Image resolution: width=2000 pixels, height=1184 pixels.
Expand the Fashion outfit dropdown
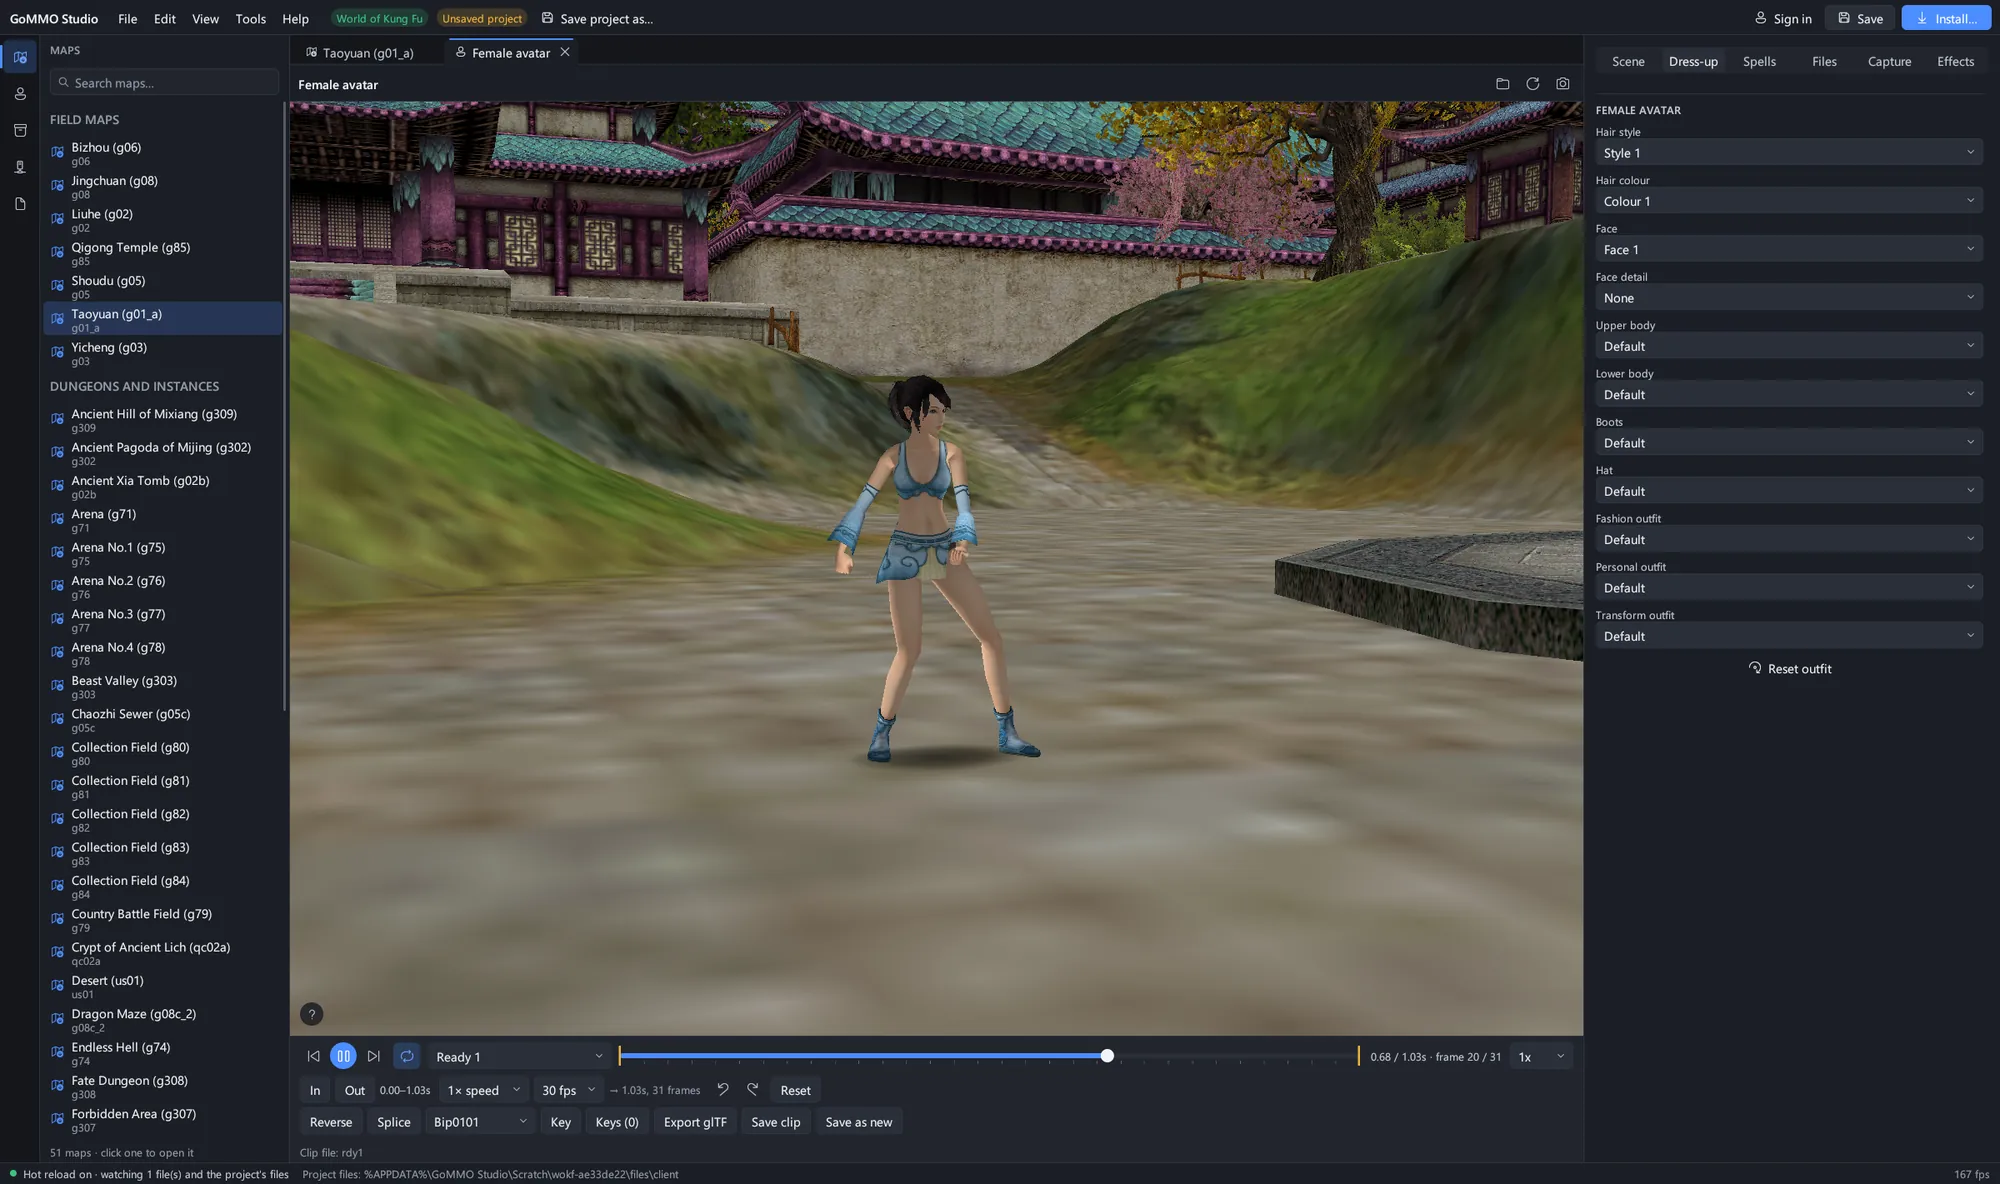(x=1788, y=539)
